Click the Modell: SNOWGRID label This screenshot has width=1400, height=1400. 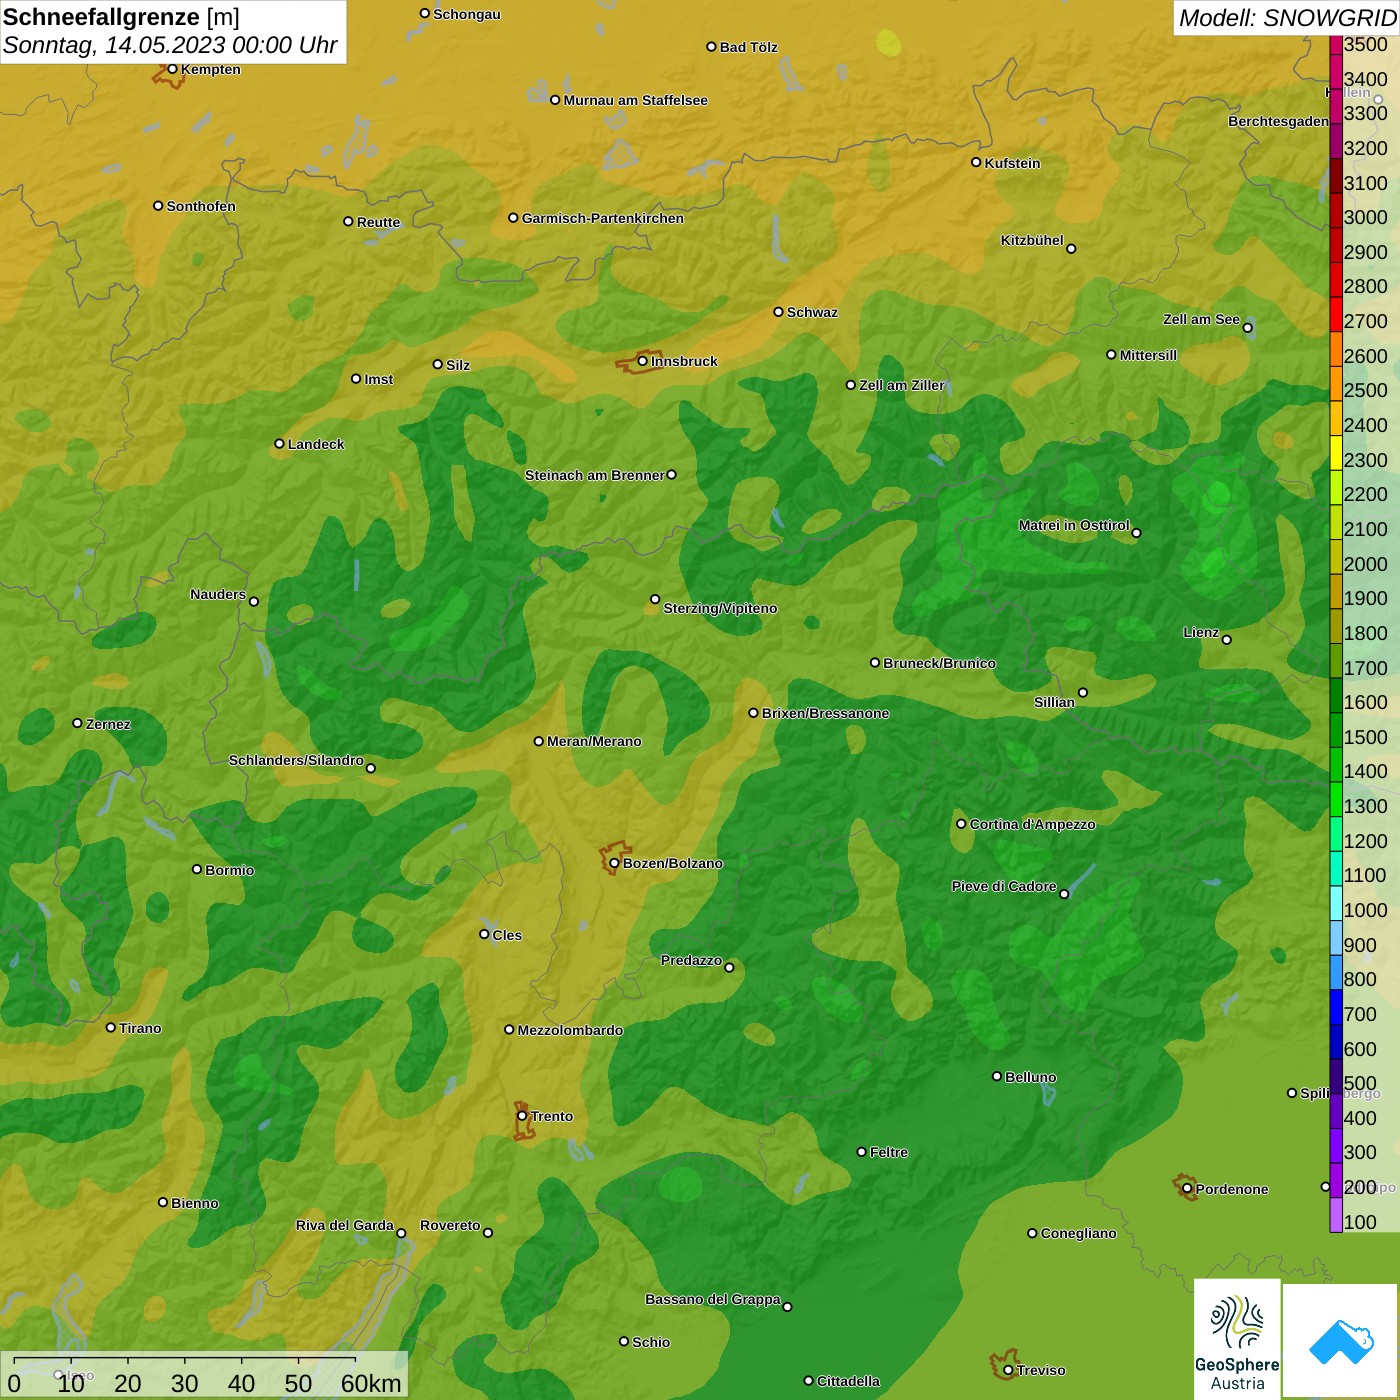click(1286, 17)
